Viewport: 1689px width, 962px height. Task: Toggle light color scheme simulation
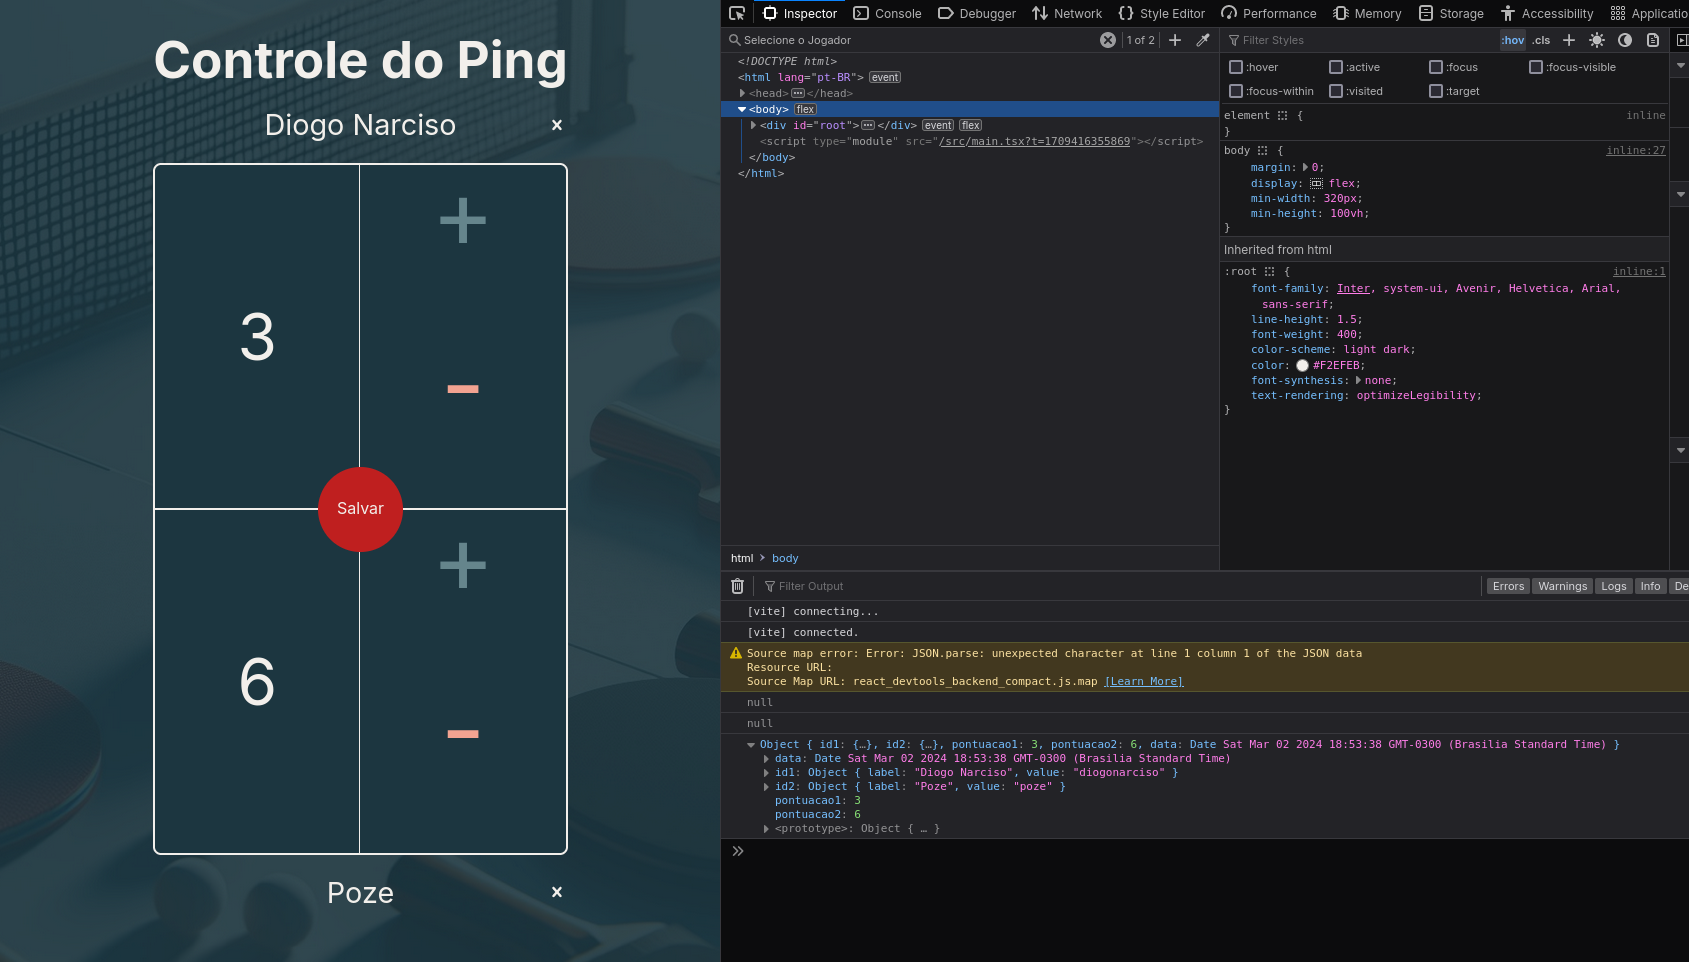[x=1597, y=40]
